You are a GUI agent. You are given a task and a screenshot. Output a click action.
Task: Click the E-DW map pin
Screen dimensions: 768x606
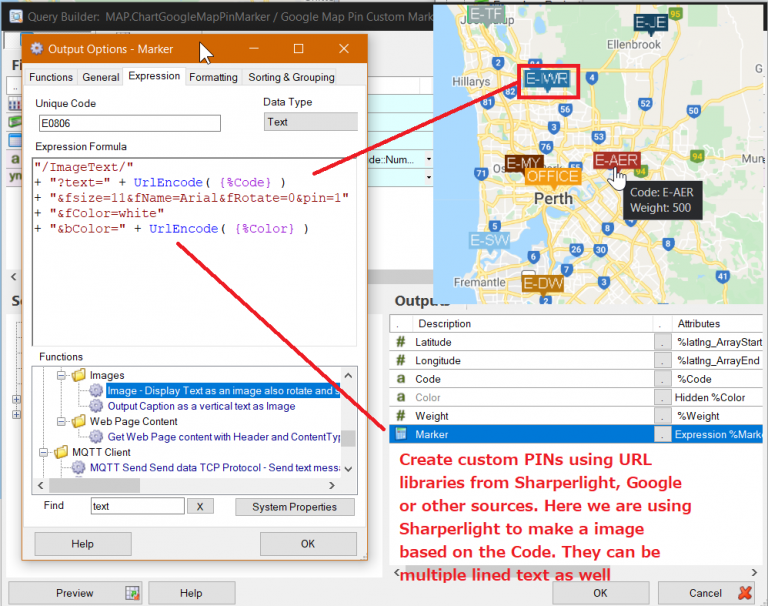coord(543,284)
